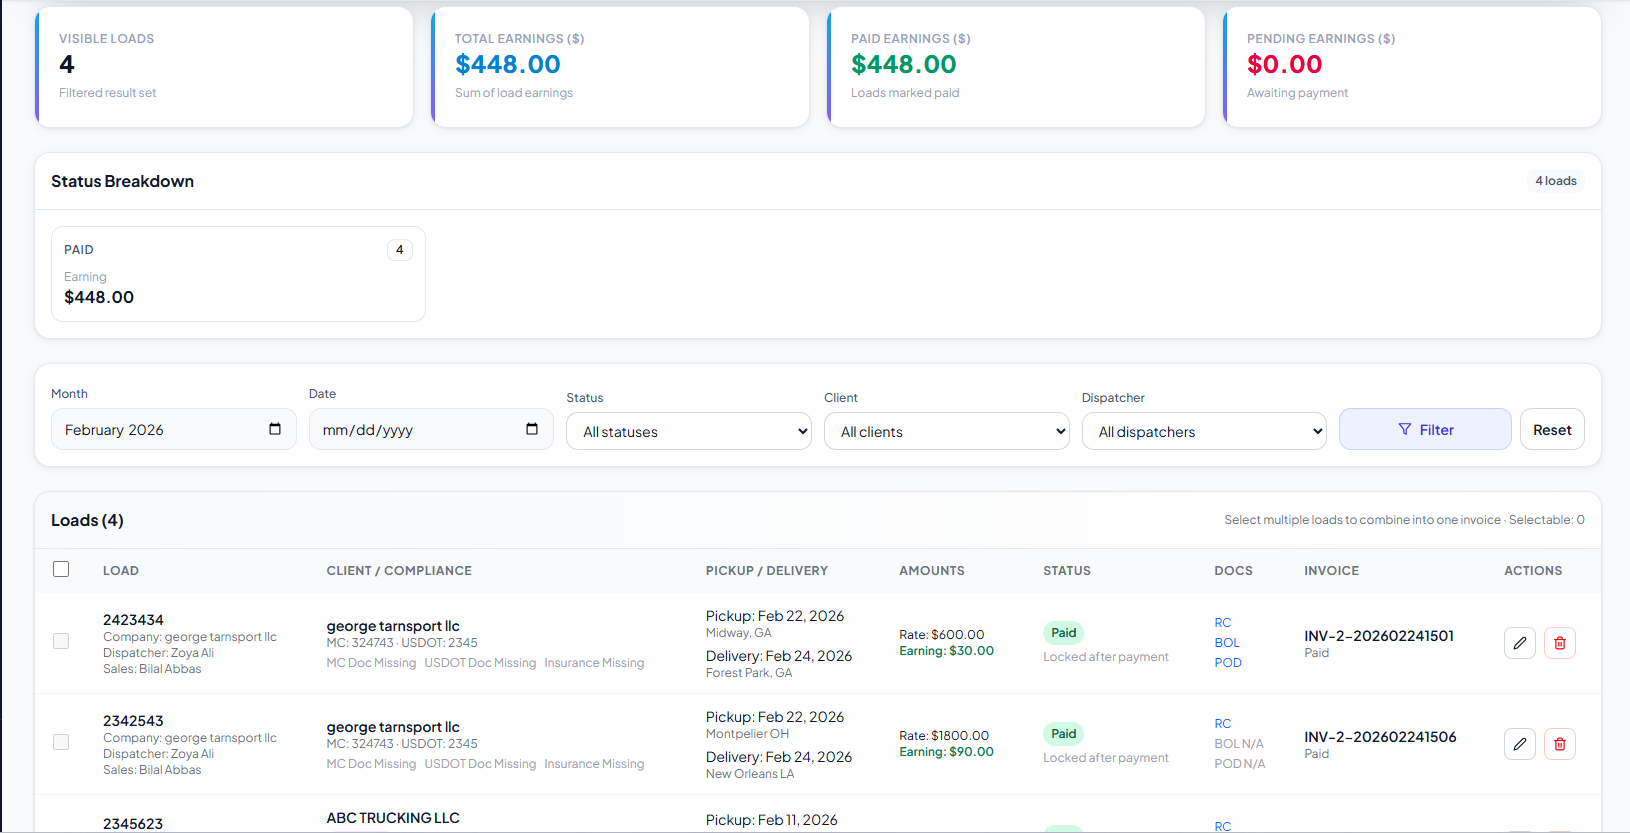The image size is (1630, 833).
Task: Apply filters with the Filter button
Action: coord(1424,429)
